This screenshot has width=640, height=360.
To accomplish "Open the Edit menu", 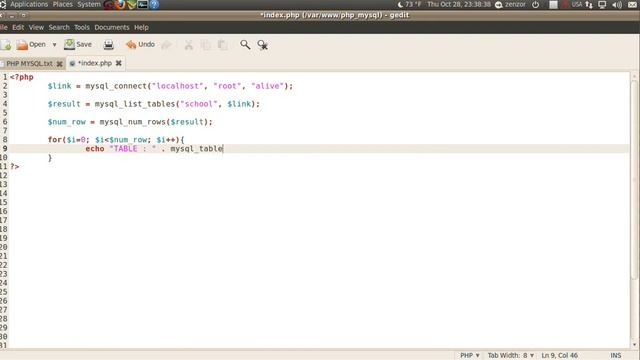I will coord(18,27).
